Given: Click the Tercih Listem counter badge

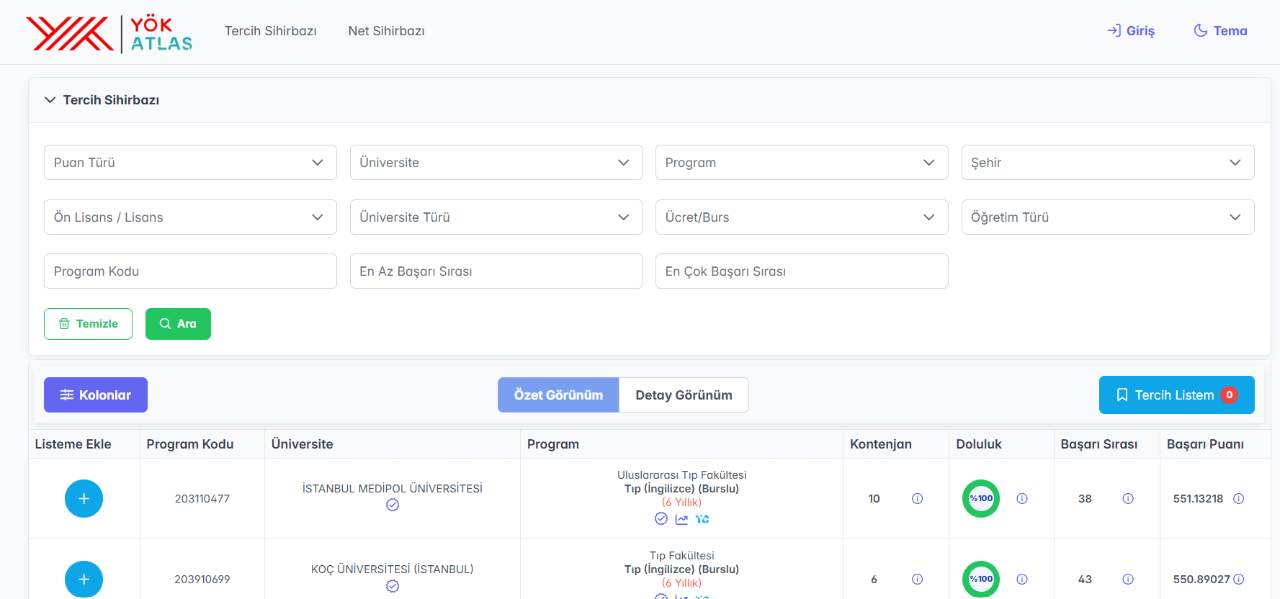Looking at the screenshot, I should [x=1228, y=395].
